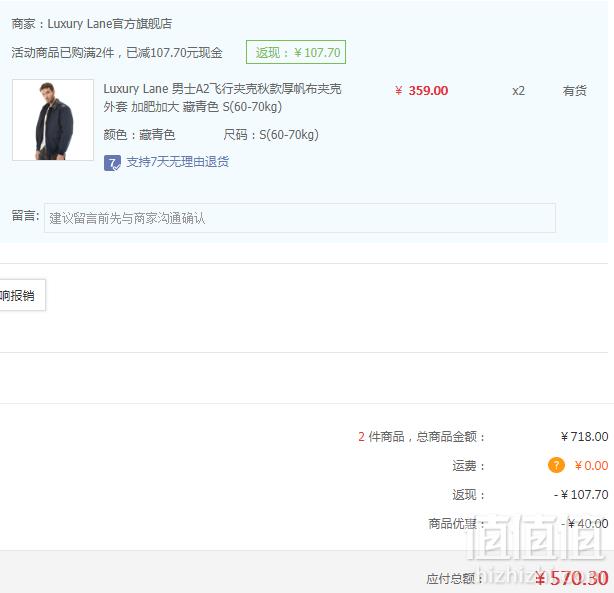The width and height of the screenshot is (614, 593).
Task: Click the 支持7天无理由退货 link
Action: click(x=177, y=162)
